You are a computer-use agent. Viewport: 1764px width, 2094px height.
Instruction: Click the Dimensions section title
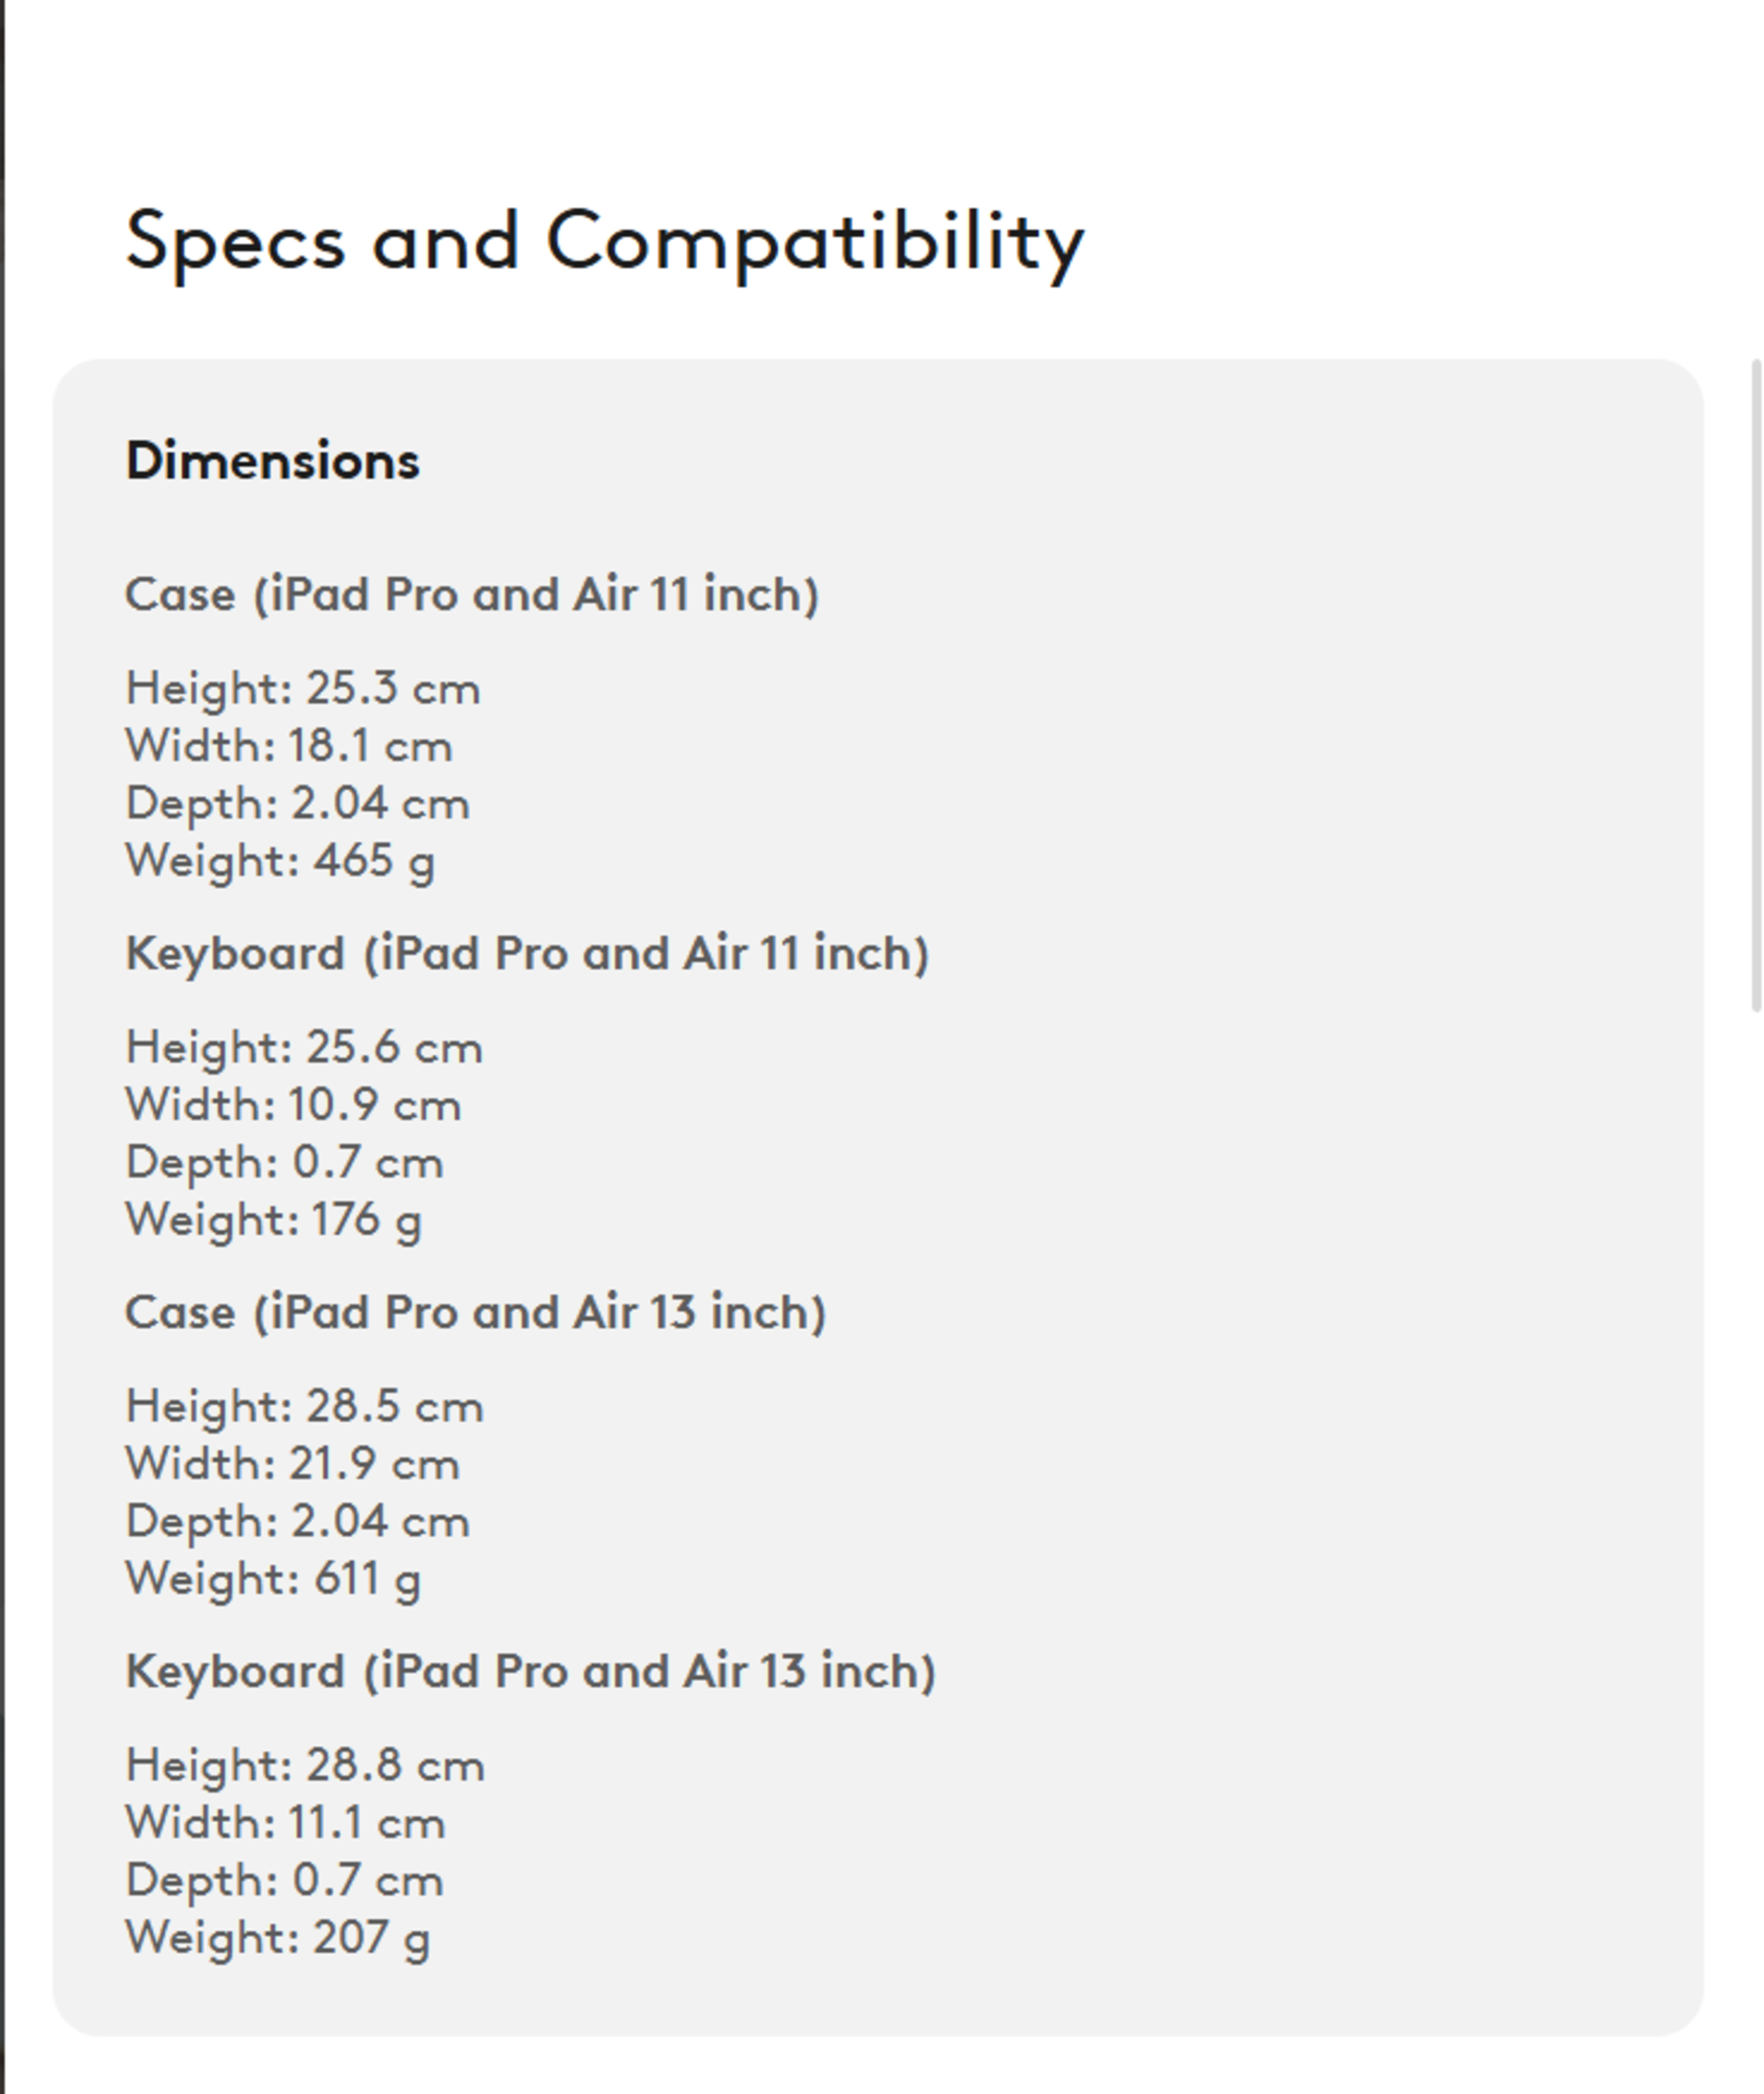click(272, 461)
